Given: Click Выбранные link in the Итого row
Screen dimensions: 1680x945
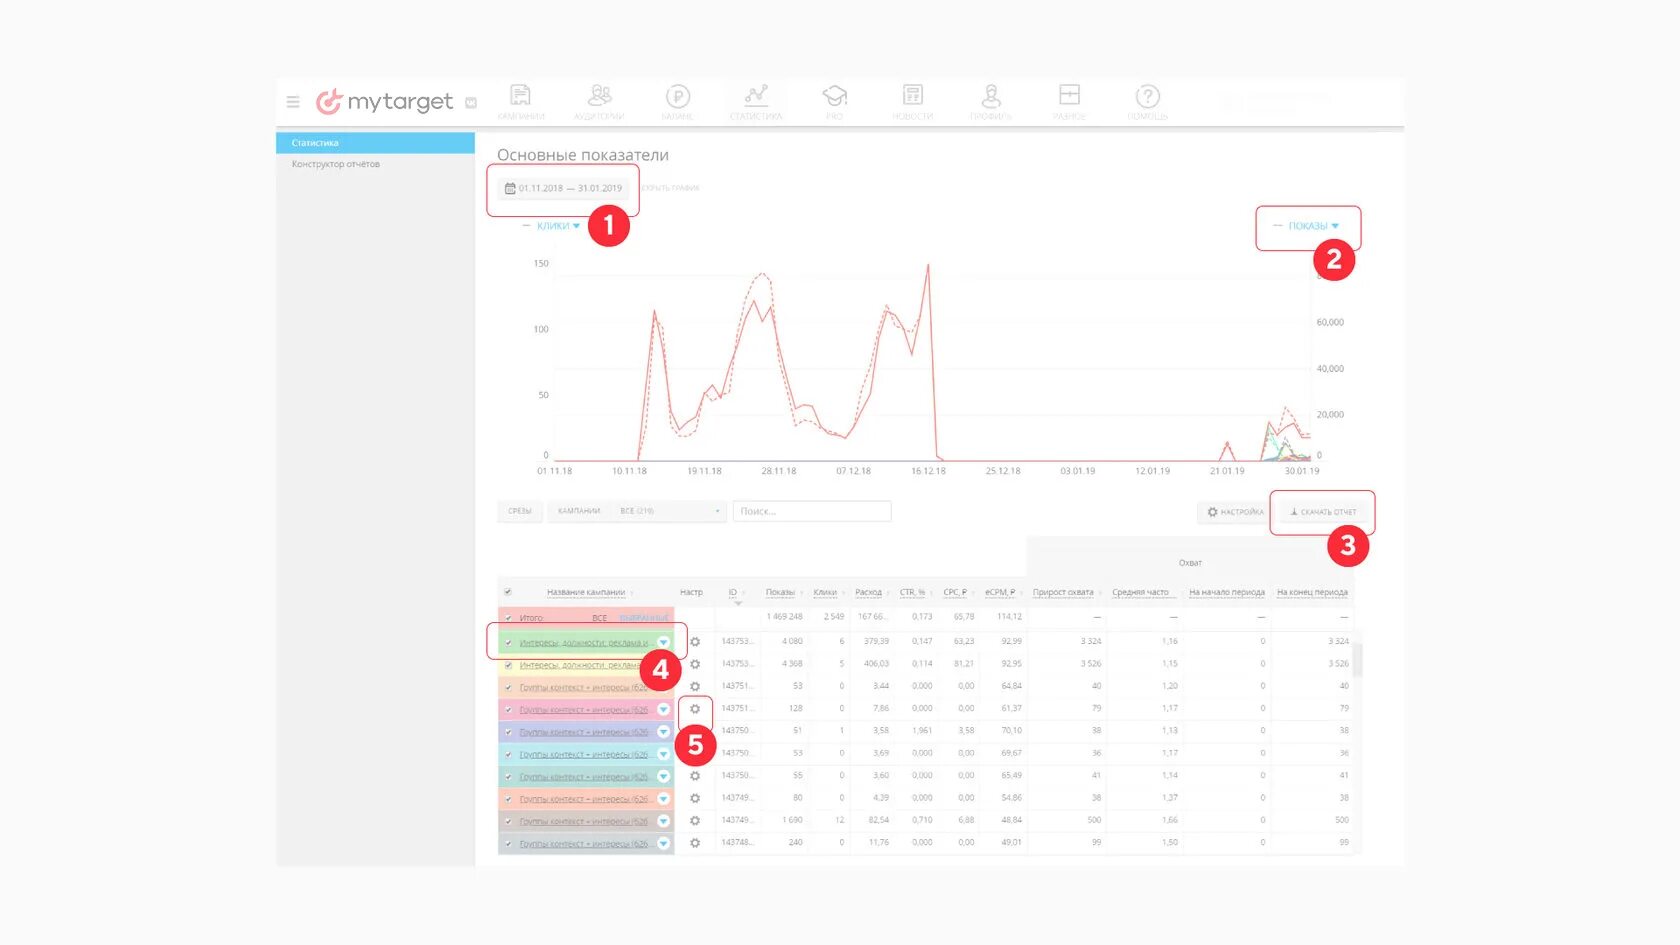Looking at the screenshot, I should tap(644, 618).
